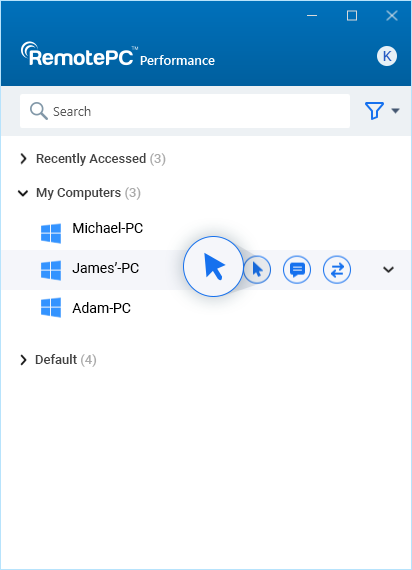Start file transfer to James'-PC
Image resolution: width=412 pixels, height=570 pixels.
tap(337, 270)
